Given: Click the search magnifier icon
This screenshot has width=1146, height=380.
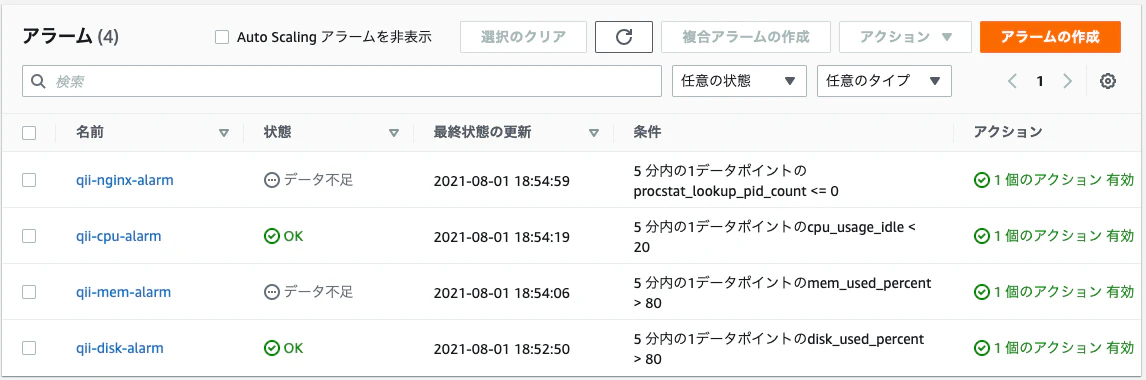Looking at the screenshot, I should tap(39, 81).
